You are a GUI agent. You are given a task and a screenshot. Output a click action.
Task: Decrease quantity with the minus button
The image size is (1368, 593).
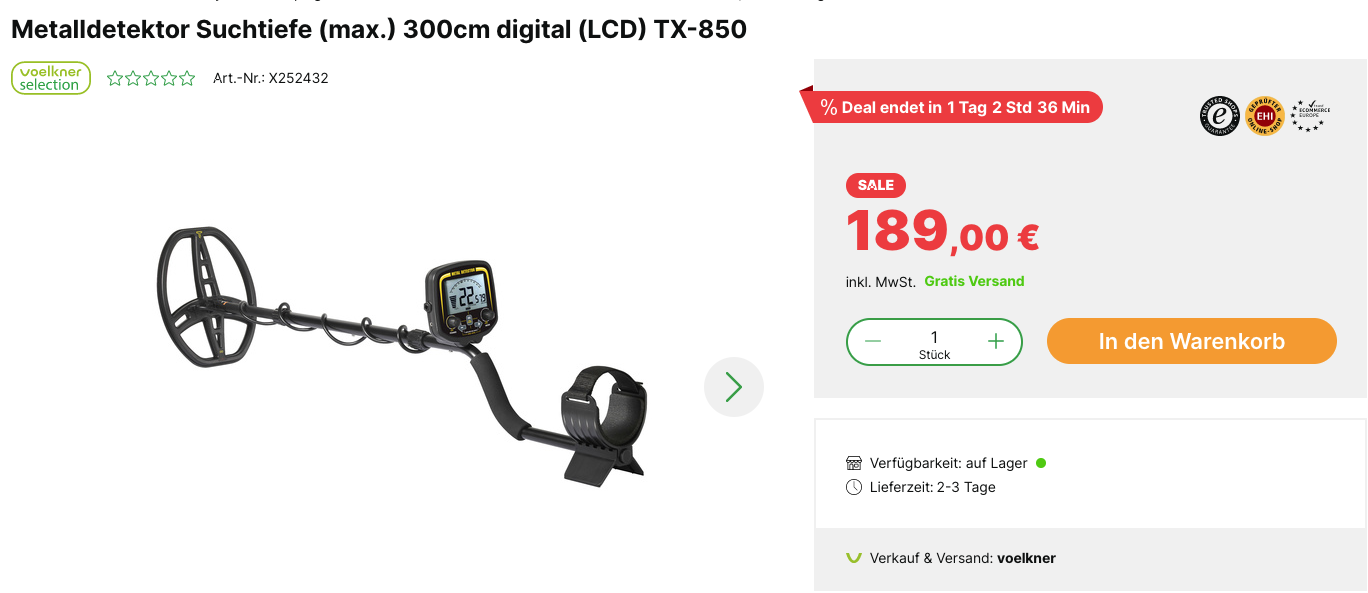tap(873, 341)
